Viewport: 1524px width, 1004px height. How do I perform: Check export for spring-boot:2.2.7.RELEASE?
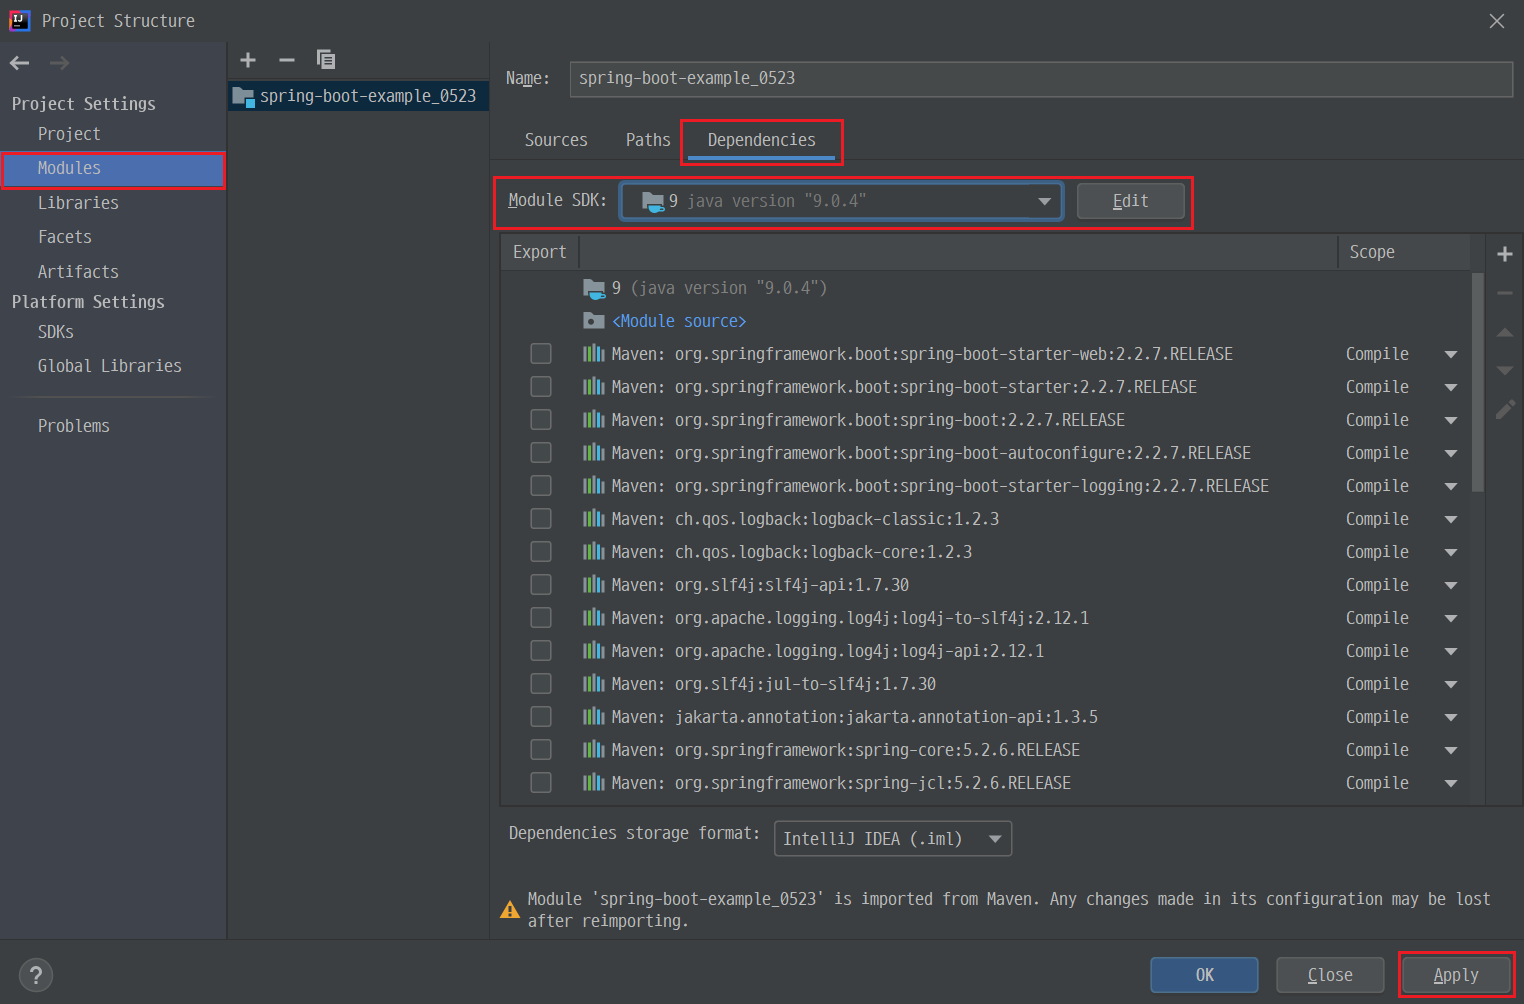click(x=541, y=419)
